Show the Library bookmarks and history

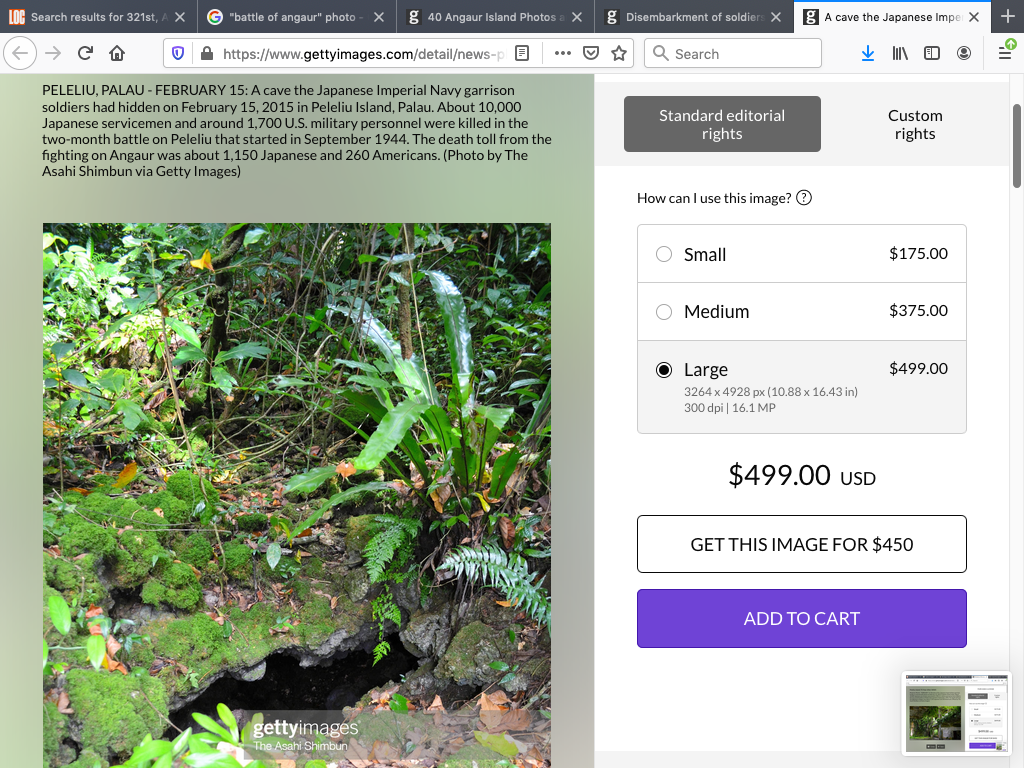[x=899, y=53]
